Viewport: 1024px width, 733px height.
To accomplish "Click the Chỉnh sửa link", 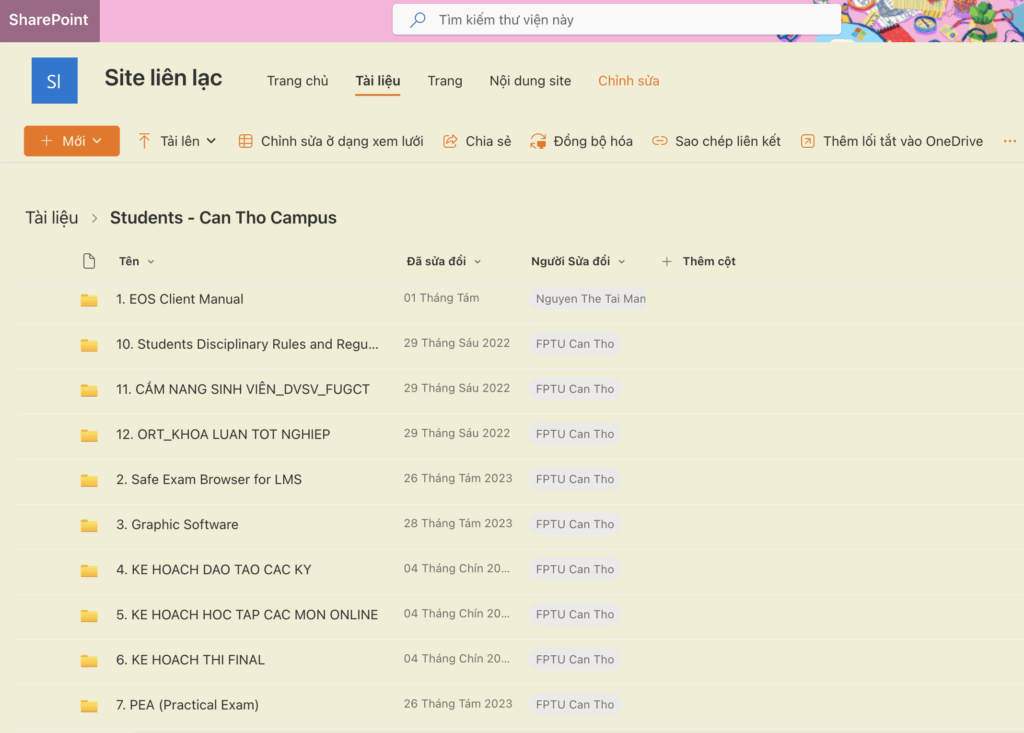I will (x=628, y=81).
